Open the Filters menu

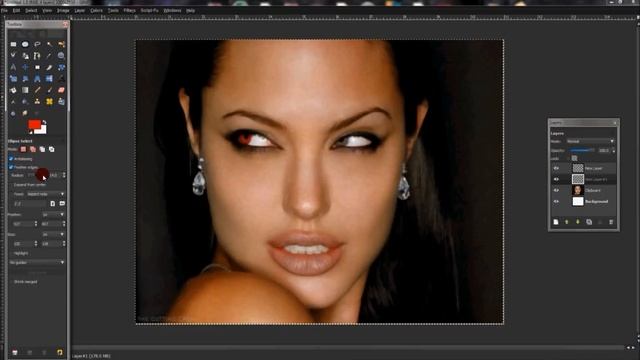tap(129, 10)
